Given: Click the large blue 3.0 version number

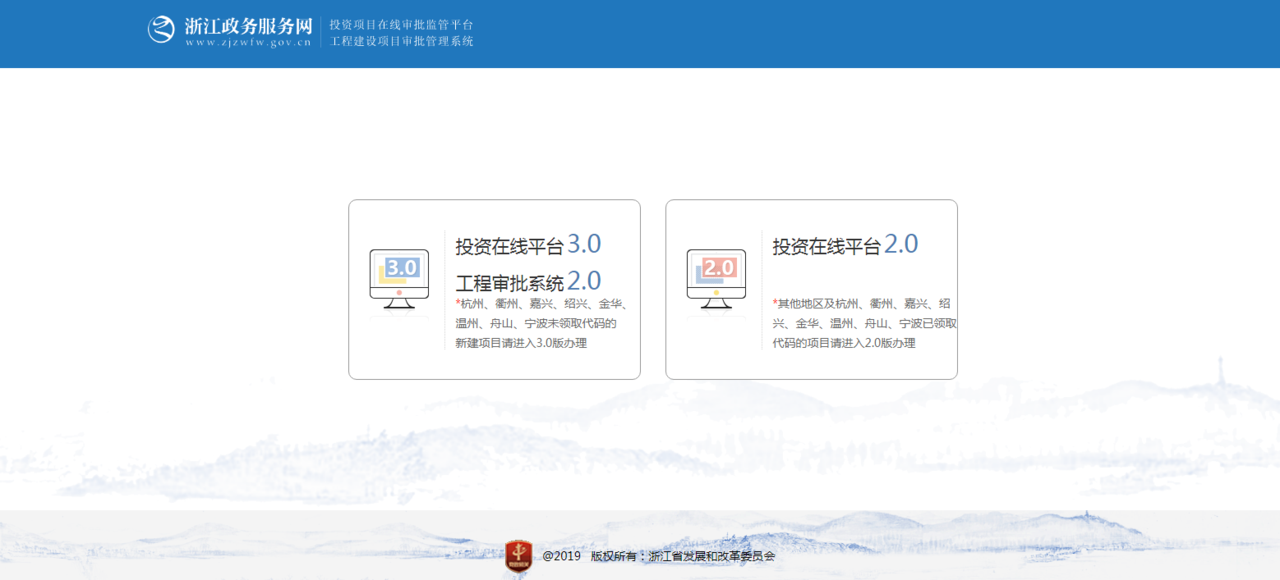Looking at the screenshot, I should pos(584,244).
